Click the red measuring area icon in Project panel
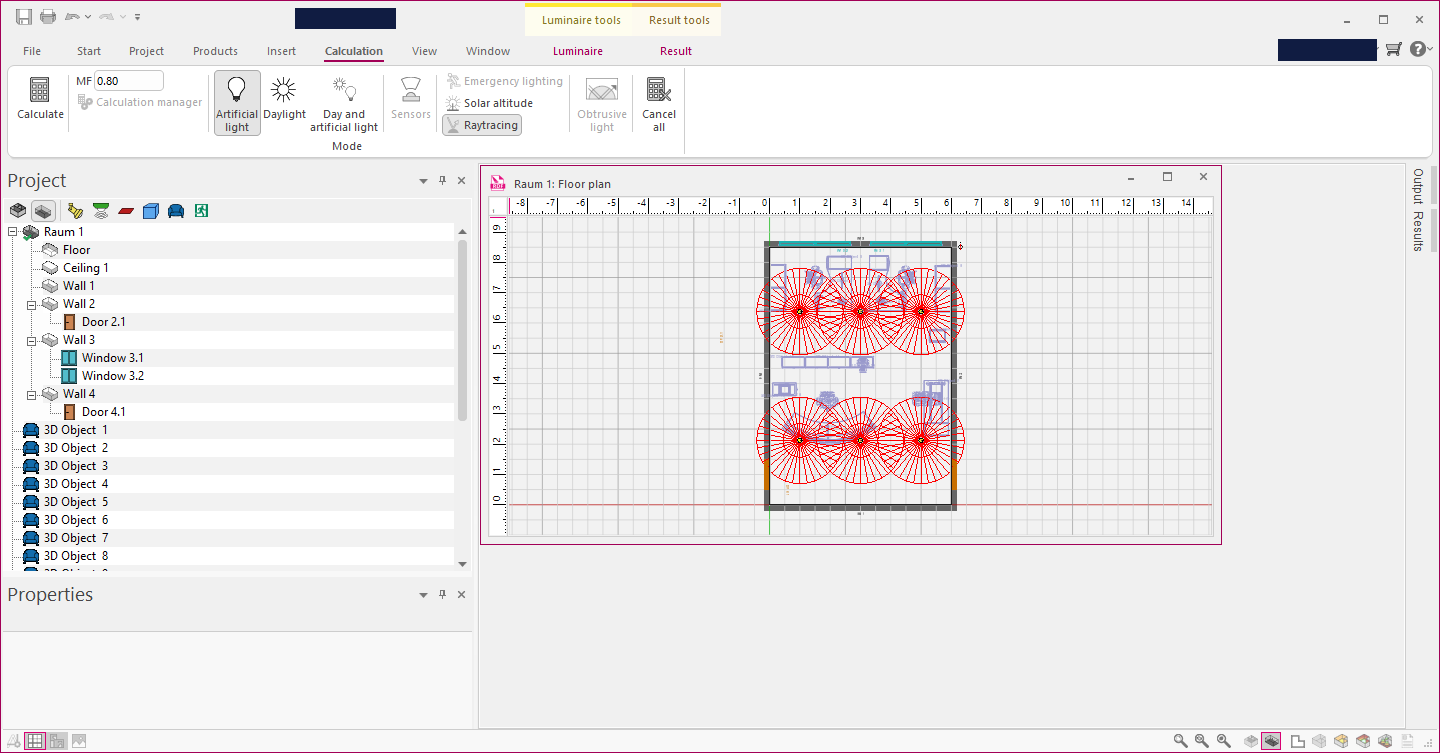 126,211
